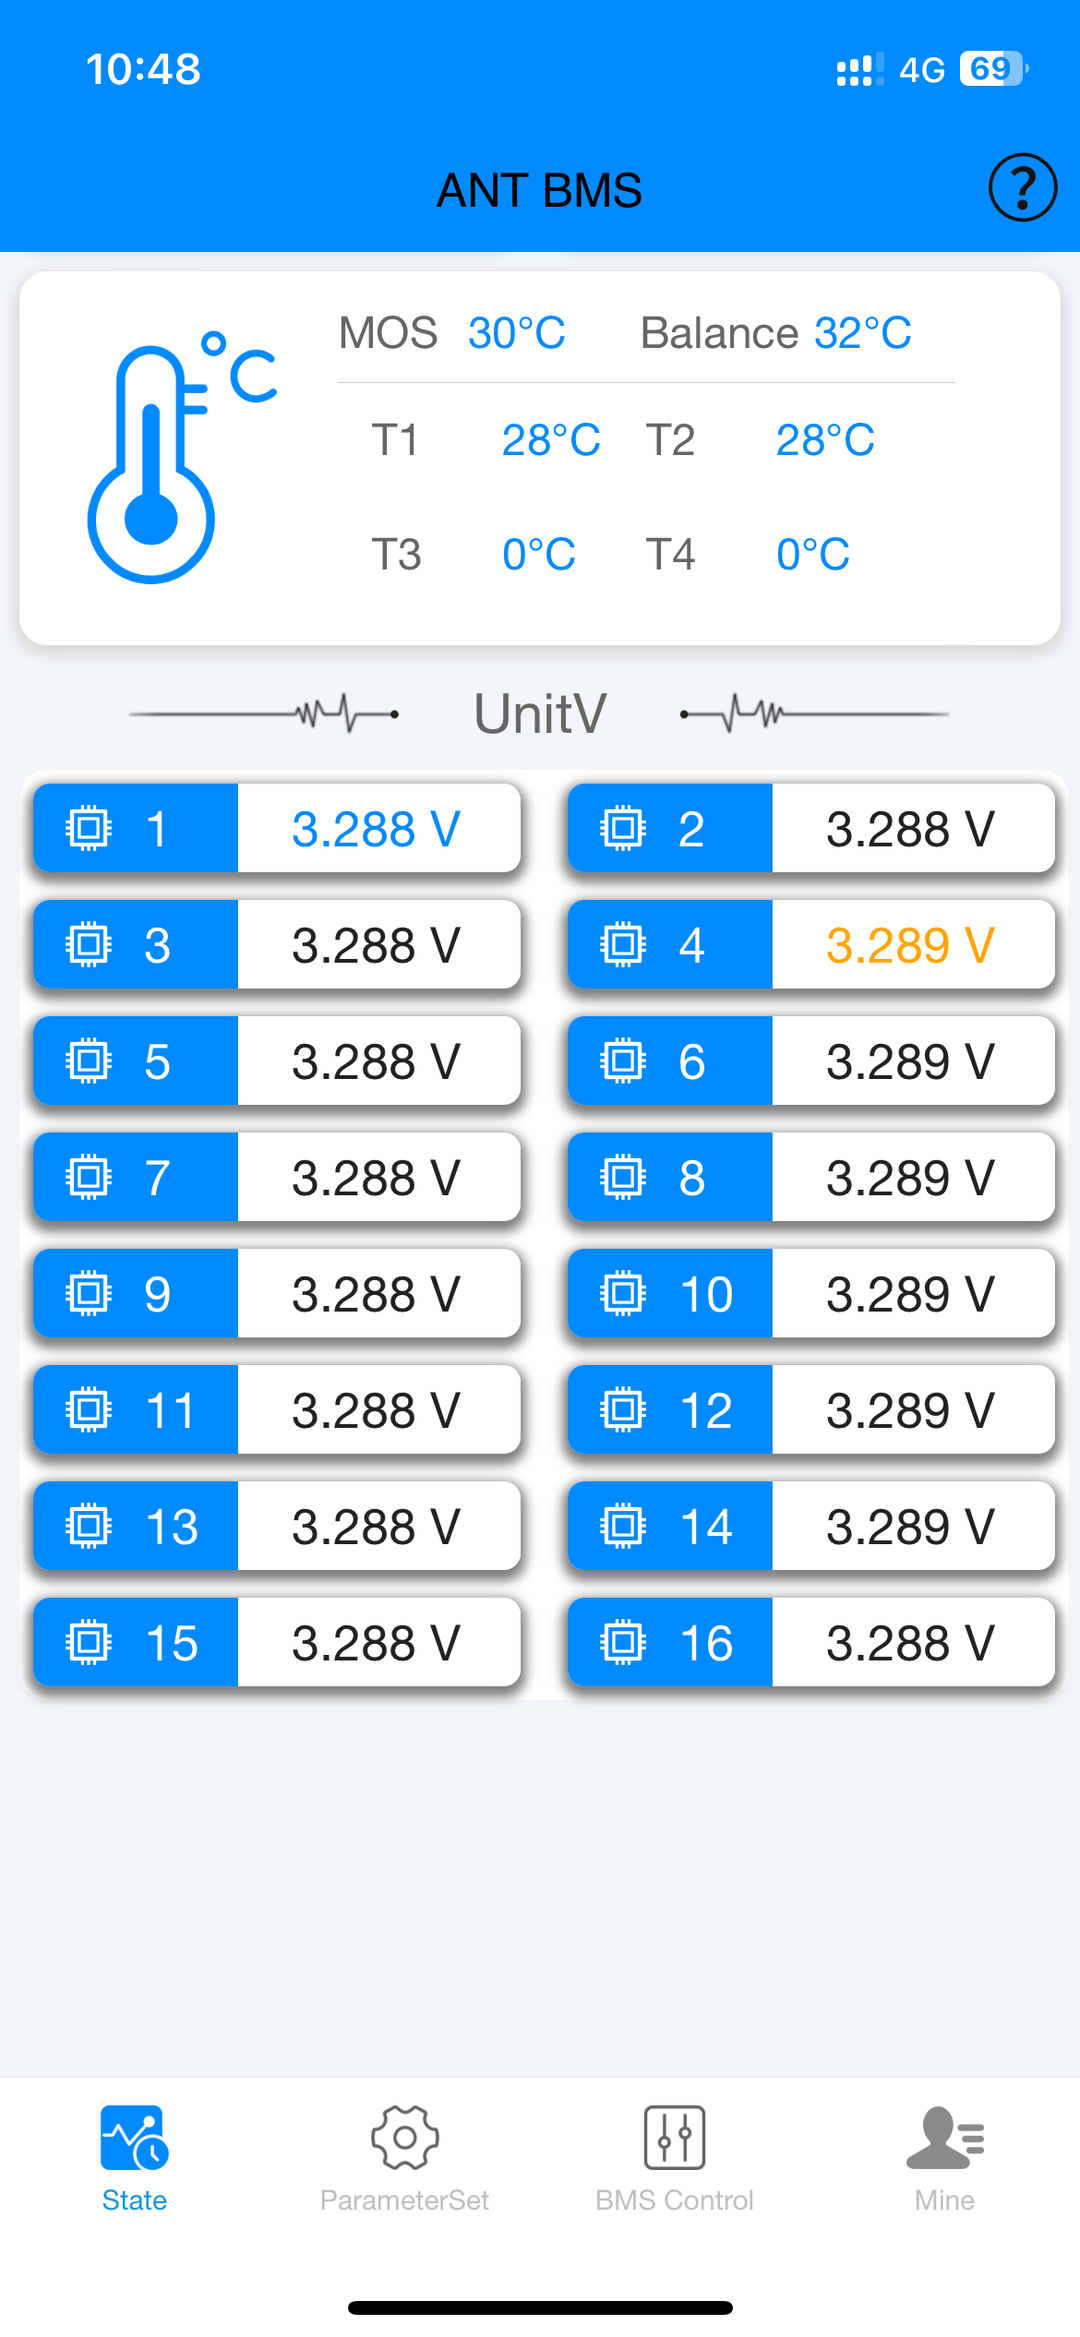Tap the help question mark icon
This screenshot has height=2337, width=1080.
click(1022, 187)
